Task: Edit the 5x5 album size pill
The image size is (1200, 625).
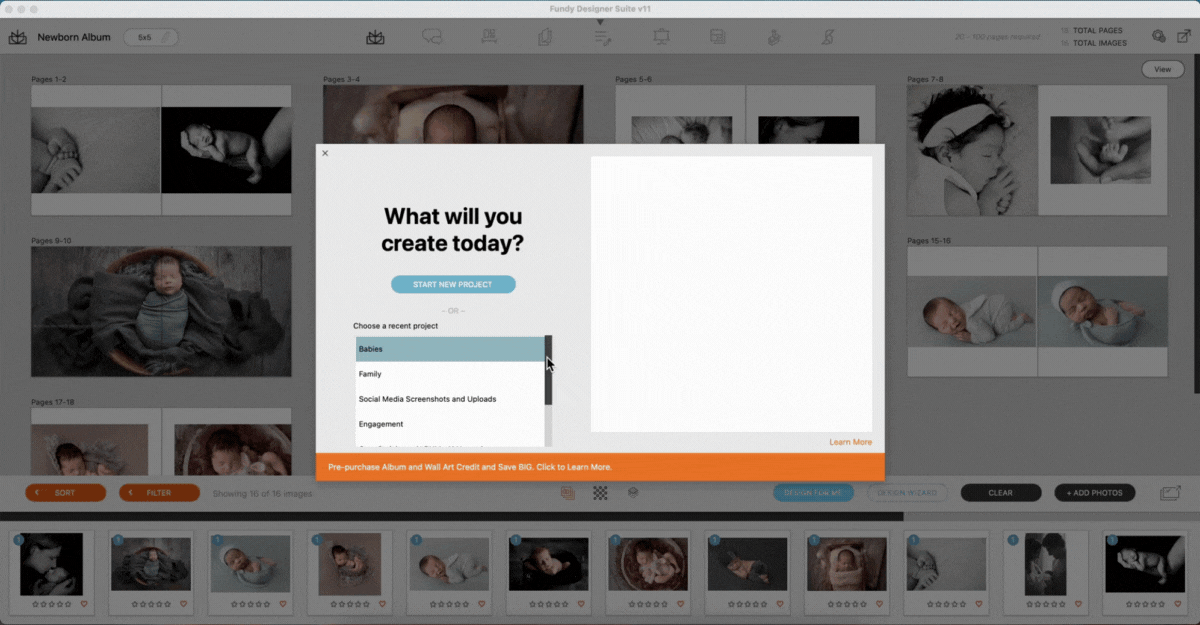Action: (x=152, y=37)
